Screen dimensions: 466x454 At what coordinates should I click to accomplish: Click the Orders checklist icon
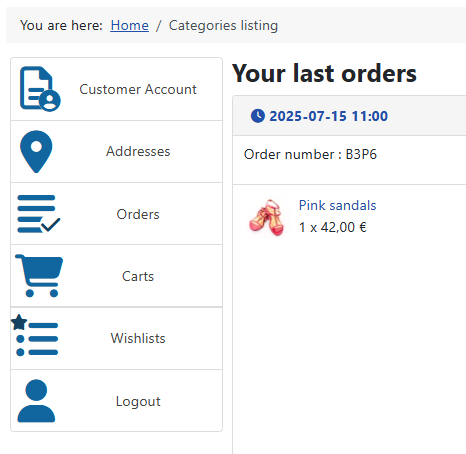click(x=39, y=214)
